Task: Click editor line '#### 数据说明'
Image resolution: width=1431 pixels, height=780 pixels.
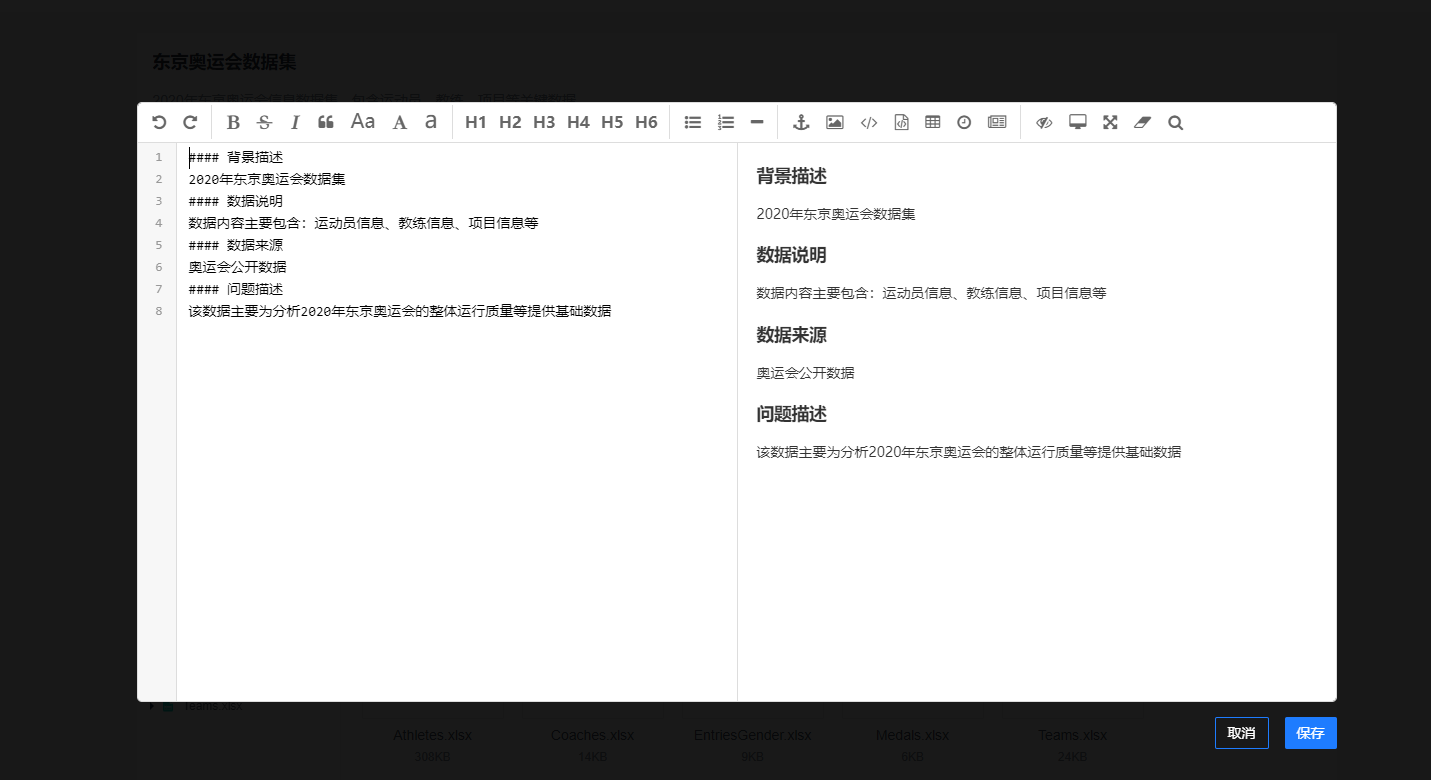Action: tap(236, 201)
